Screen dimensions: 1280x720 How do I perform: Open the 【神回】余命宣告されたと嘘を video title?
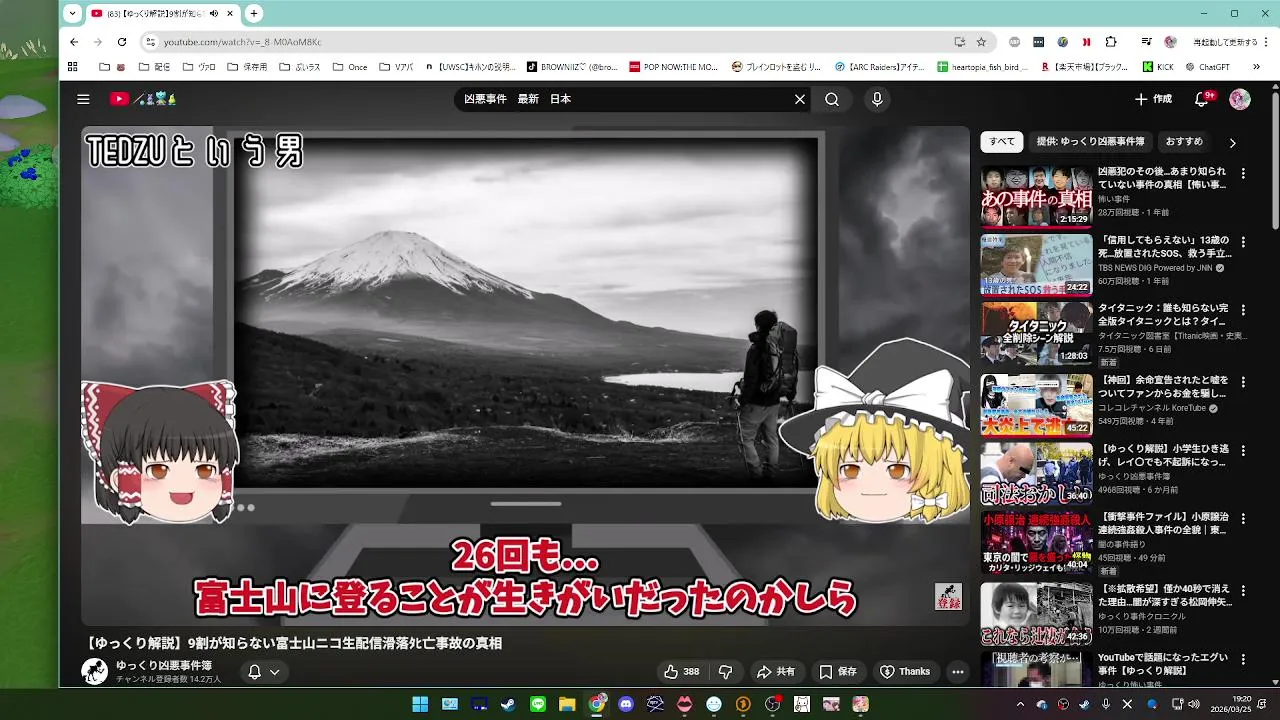tap(1163, 386)
